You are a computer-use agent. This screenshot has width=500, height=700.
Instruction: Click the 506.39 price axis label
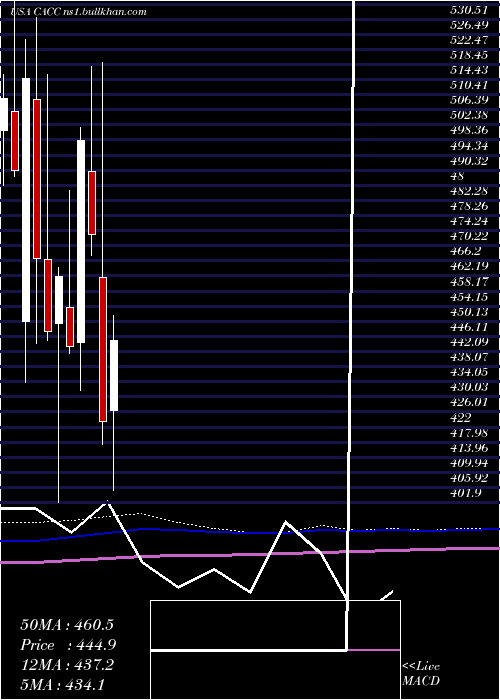[469, 101]
